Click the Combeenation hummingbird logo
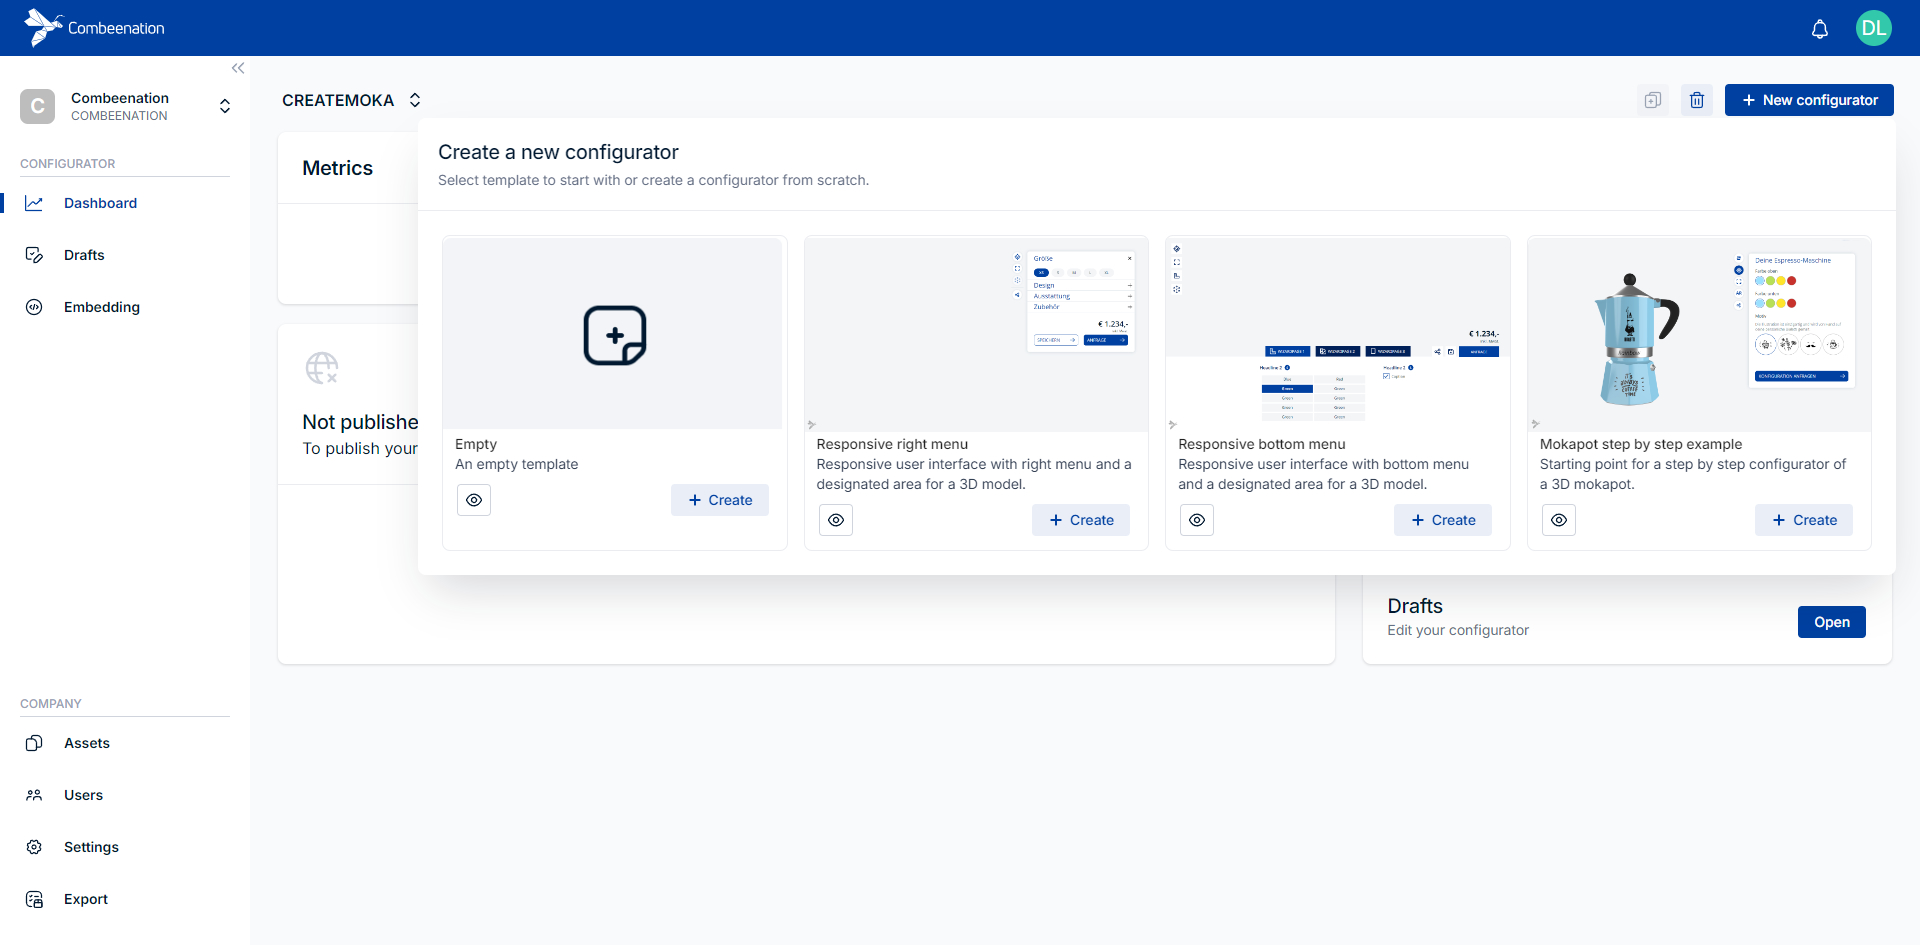 pos(43,27)
